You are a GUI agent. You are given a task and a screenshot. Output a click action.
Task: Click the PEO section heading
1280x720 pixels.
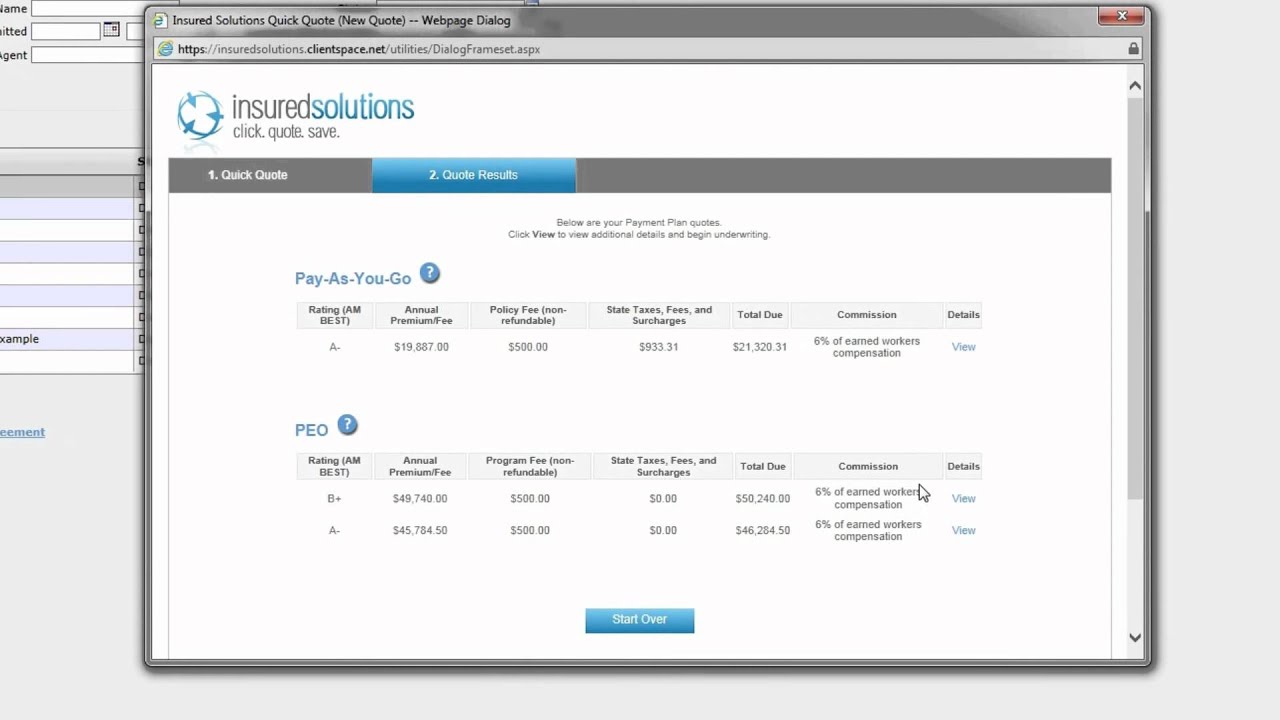311,430
